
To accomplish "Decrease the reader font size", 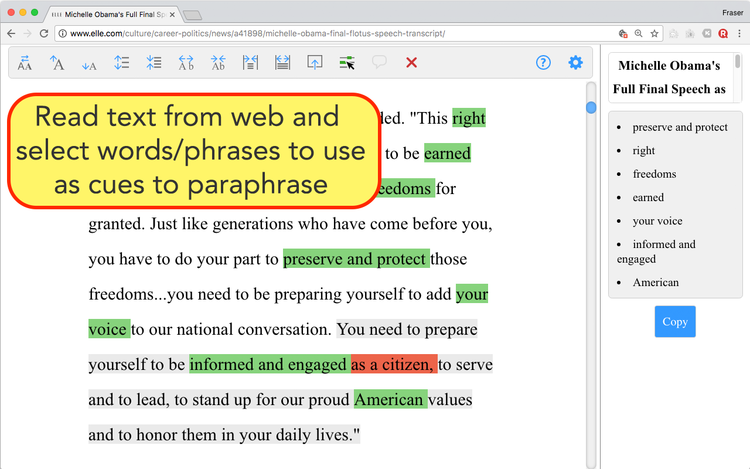I will (89, 66).
